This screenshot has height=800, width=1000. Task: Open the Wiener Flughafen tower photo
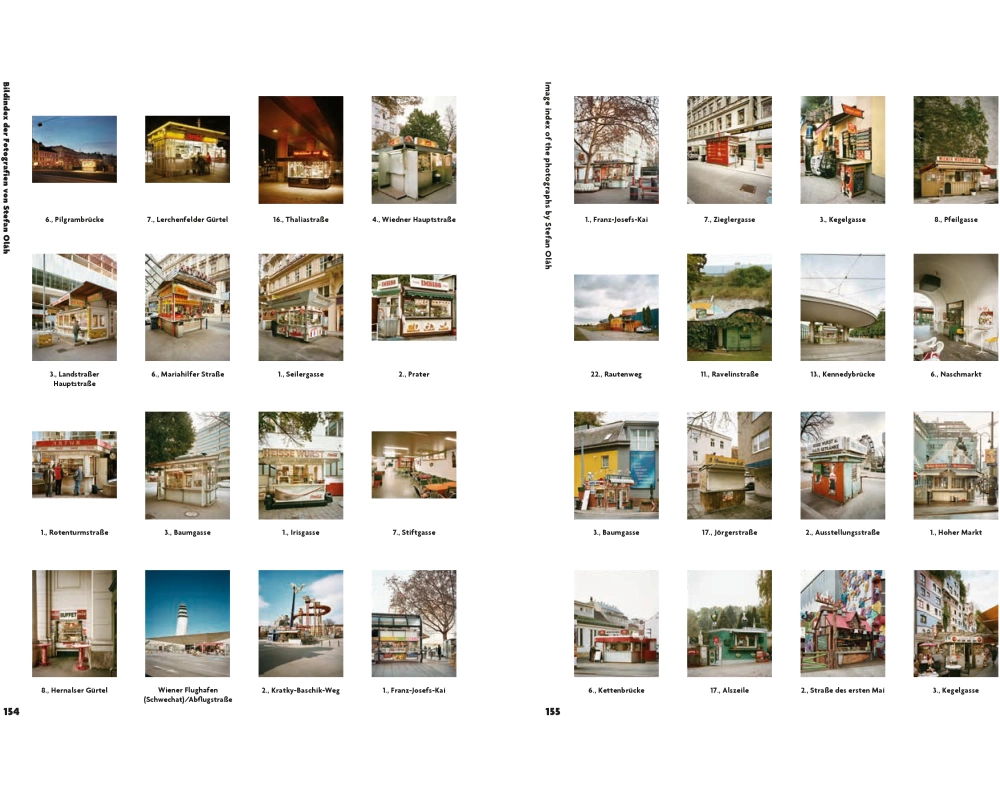pyautogui.click(x=187, y=624)
